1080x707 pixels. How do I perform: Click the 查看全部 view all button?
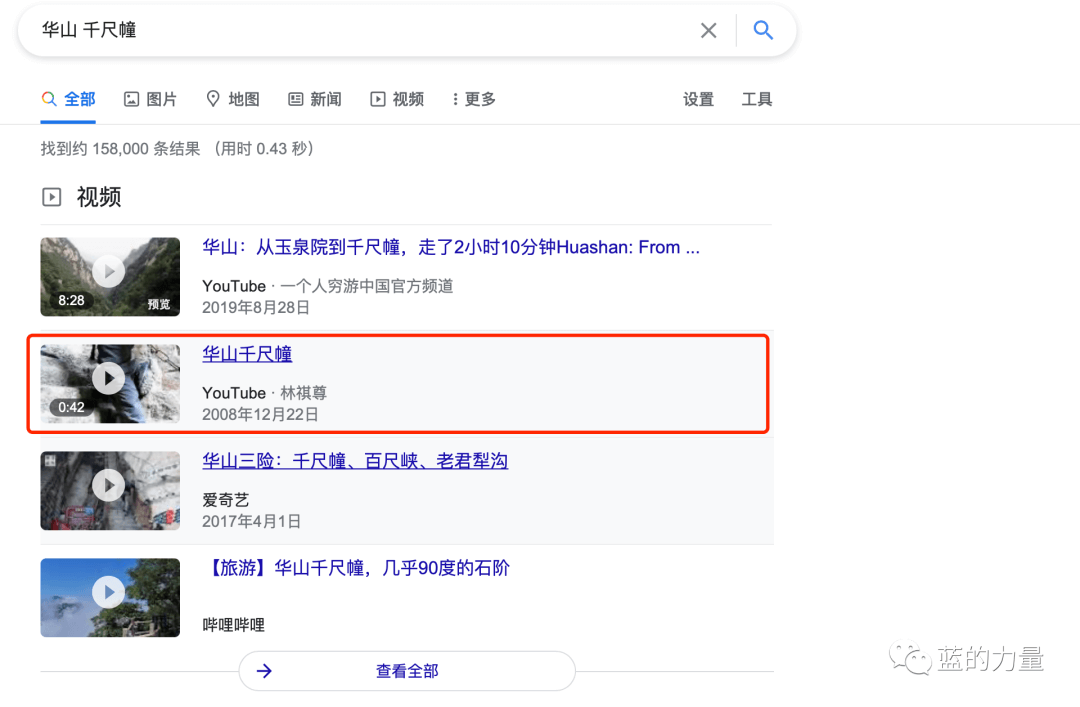pos(407,671)
